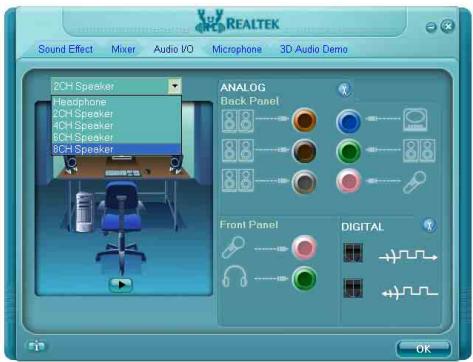The image size is (473, 362).
Task: Click the green back panel output jack
Action: [349, 151]
